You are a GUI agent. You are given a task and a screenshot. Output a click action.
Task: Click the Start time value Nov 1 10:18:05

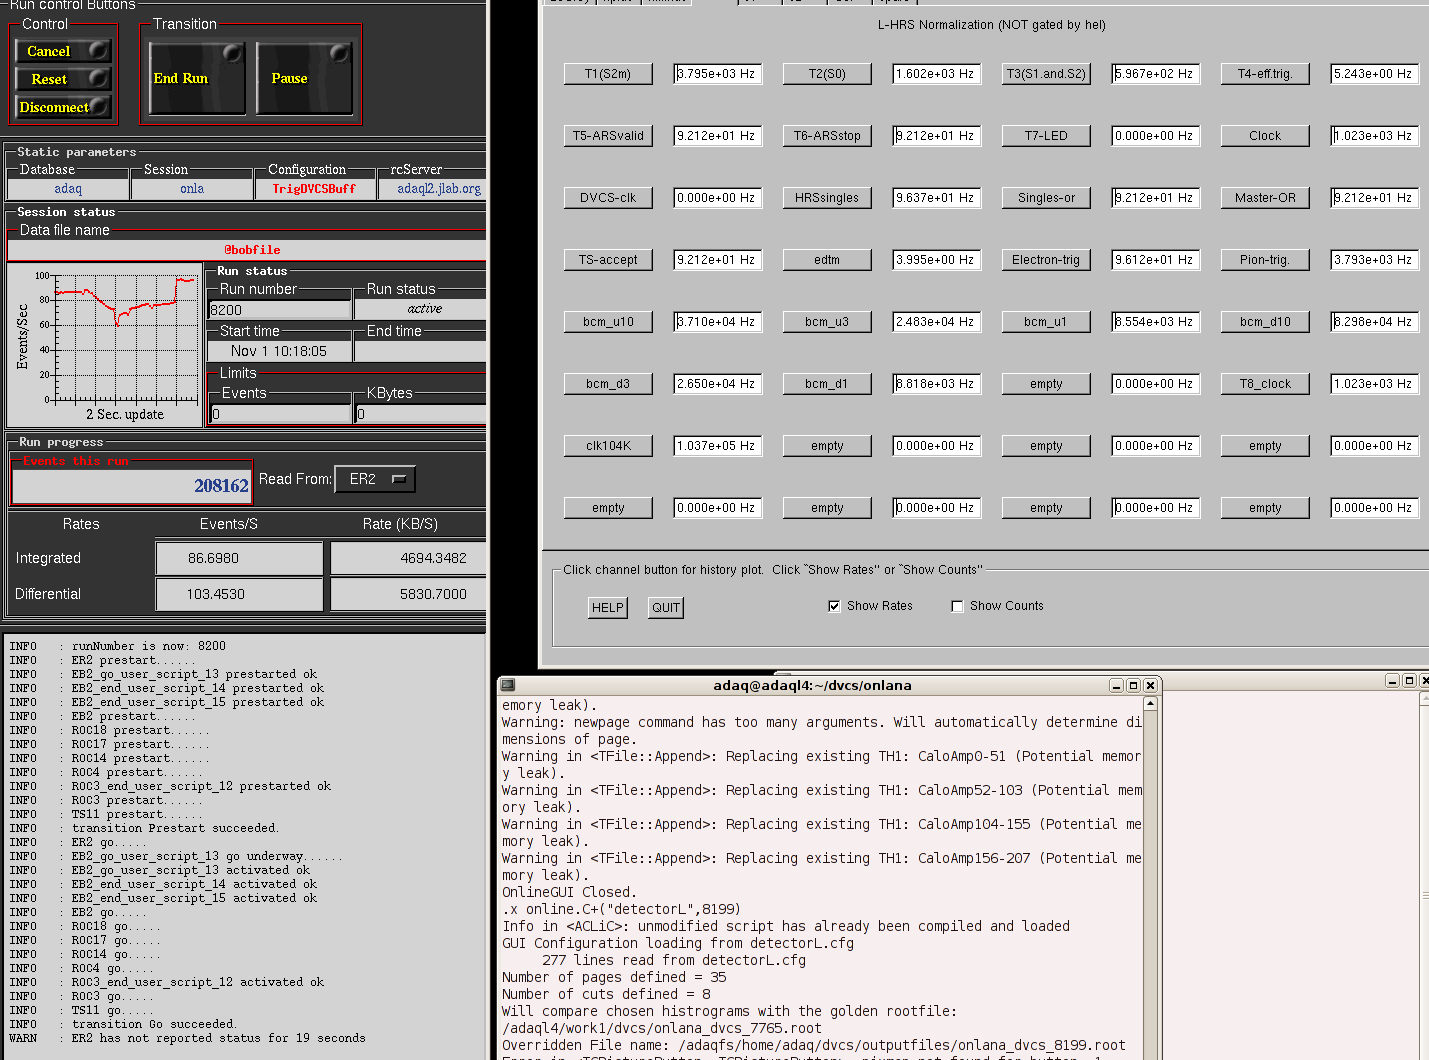coord(279,351)
